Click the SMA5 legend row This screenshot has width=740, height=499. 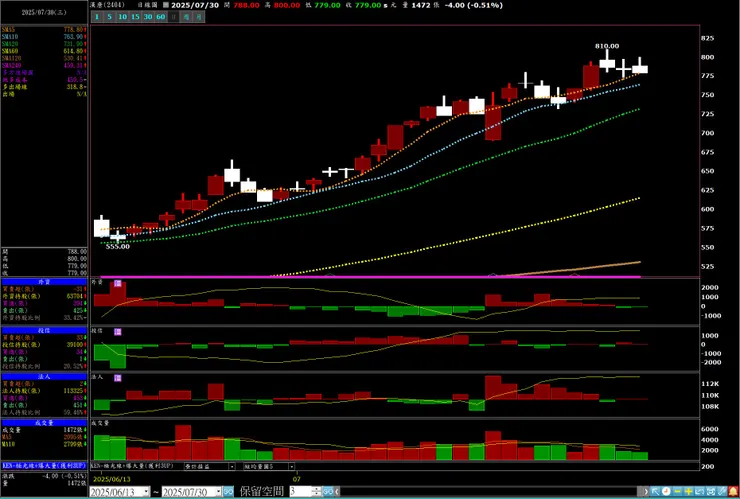(44, 29)
